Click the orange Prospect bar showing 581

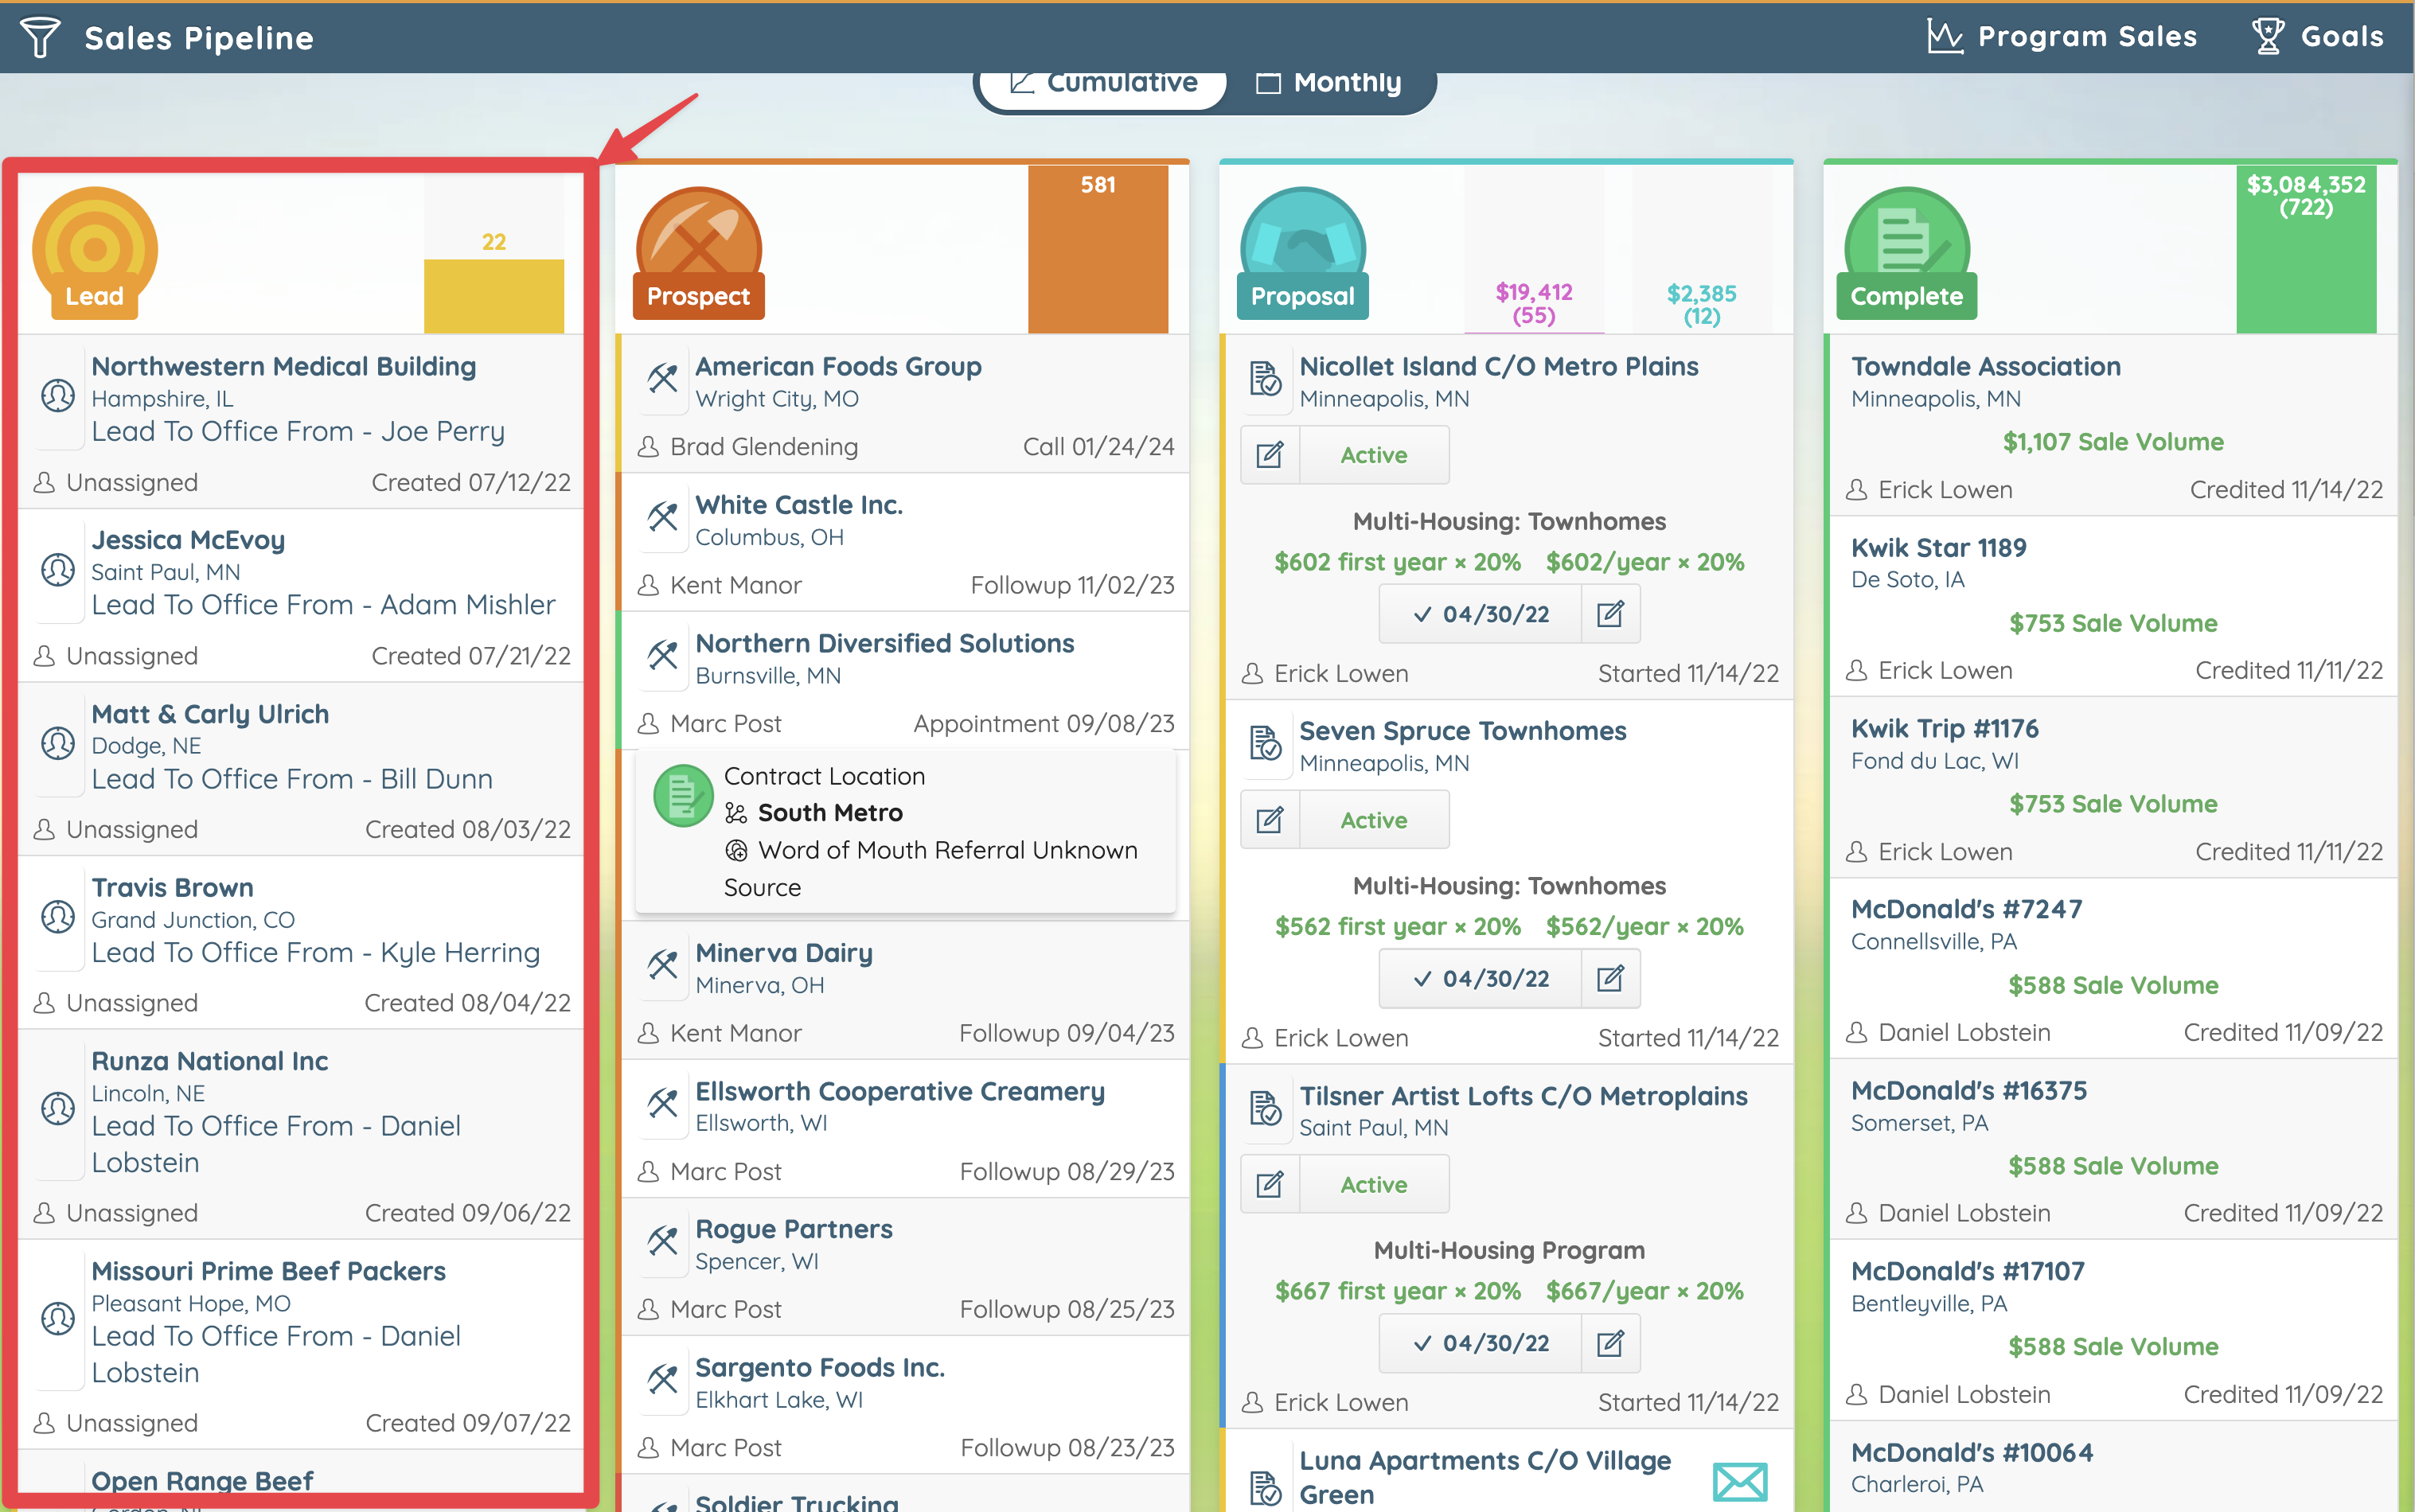[1098, 249]
